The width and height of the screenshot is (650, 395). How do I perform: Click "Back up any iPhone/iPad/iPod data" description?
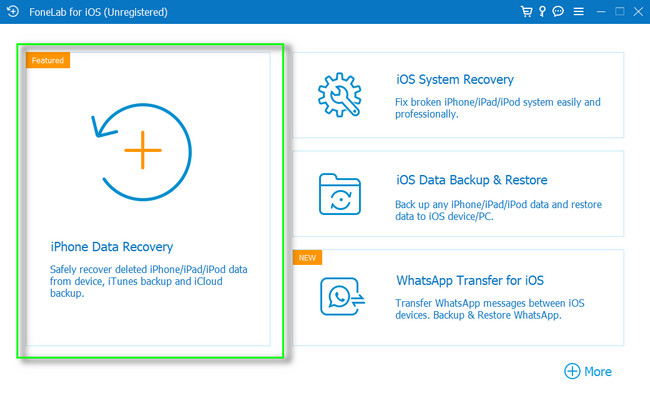click(x=498, y=210)
